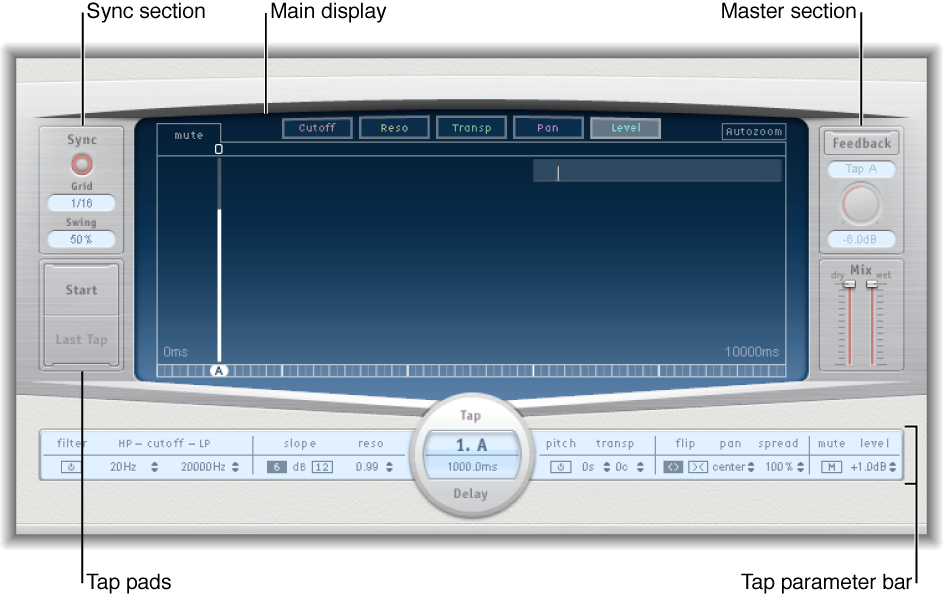The height and width of the screenshot is (600, 944).
Task: Open the Tap A feedback source selector
Action: [x=861, y=169]
